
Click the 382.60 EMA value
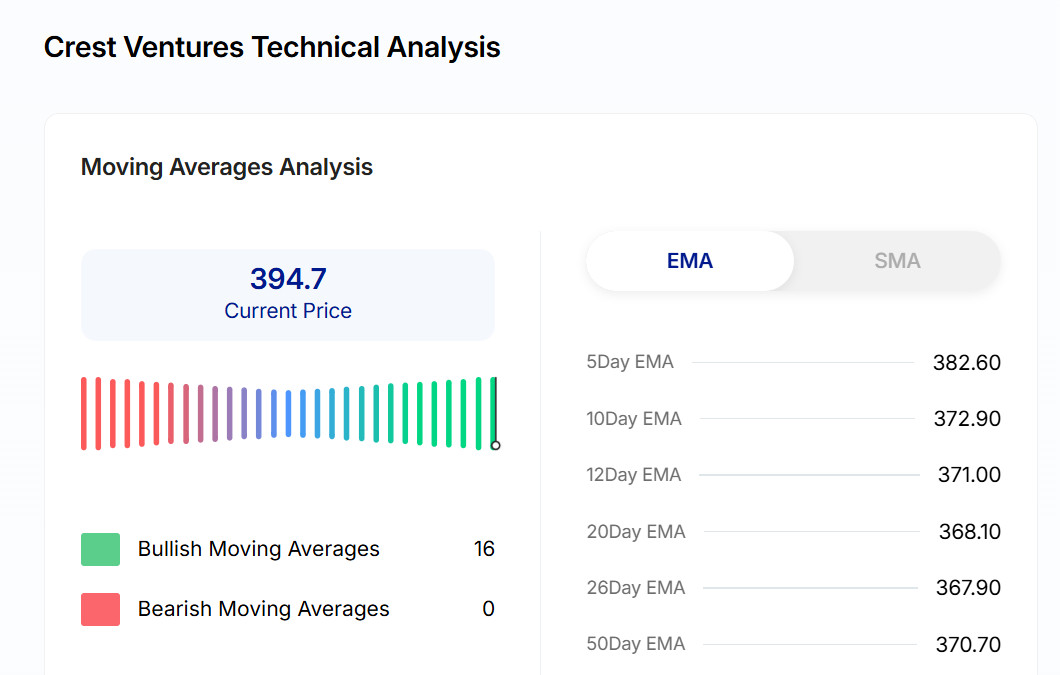966,363
